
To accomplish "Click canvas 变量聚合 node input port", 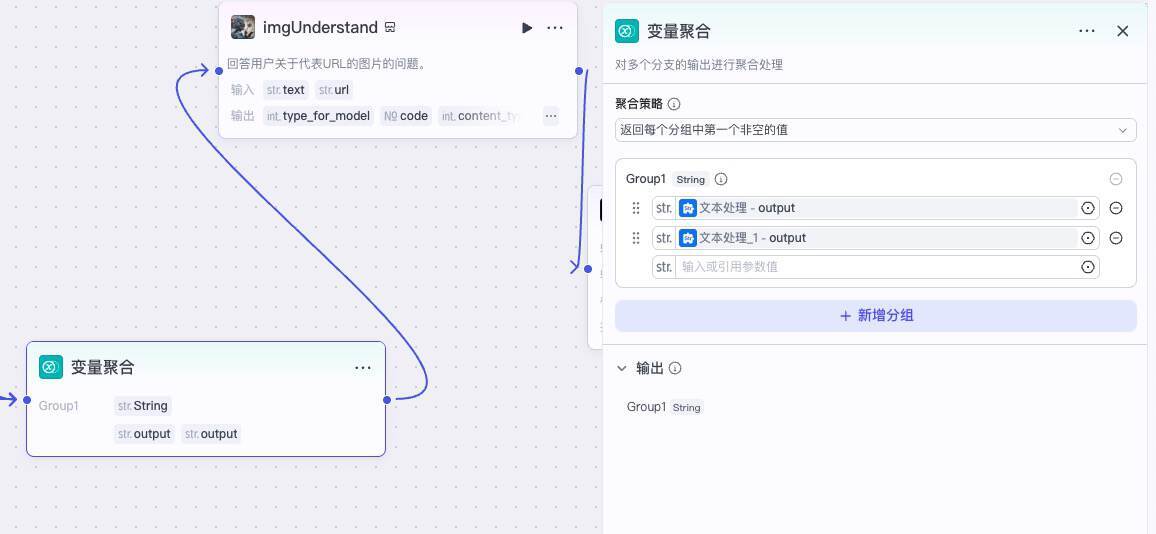I will point(27,400).
